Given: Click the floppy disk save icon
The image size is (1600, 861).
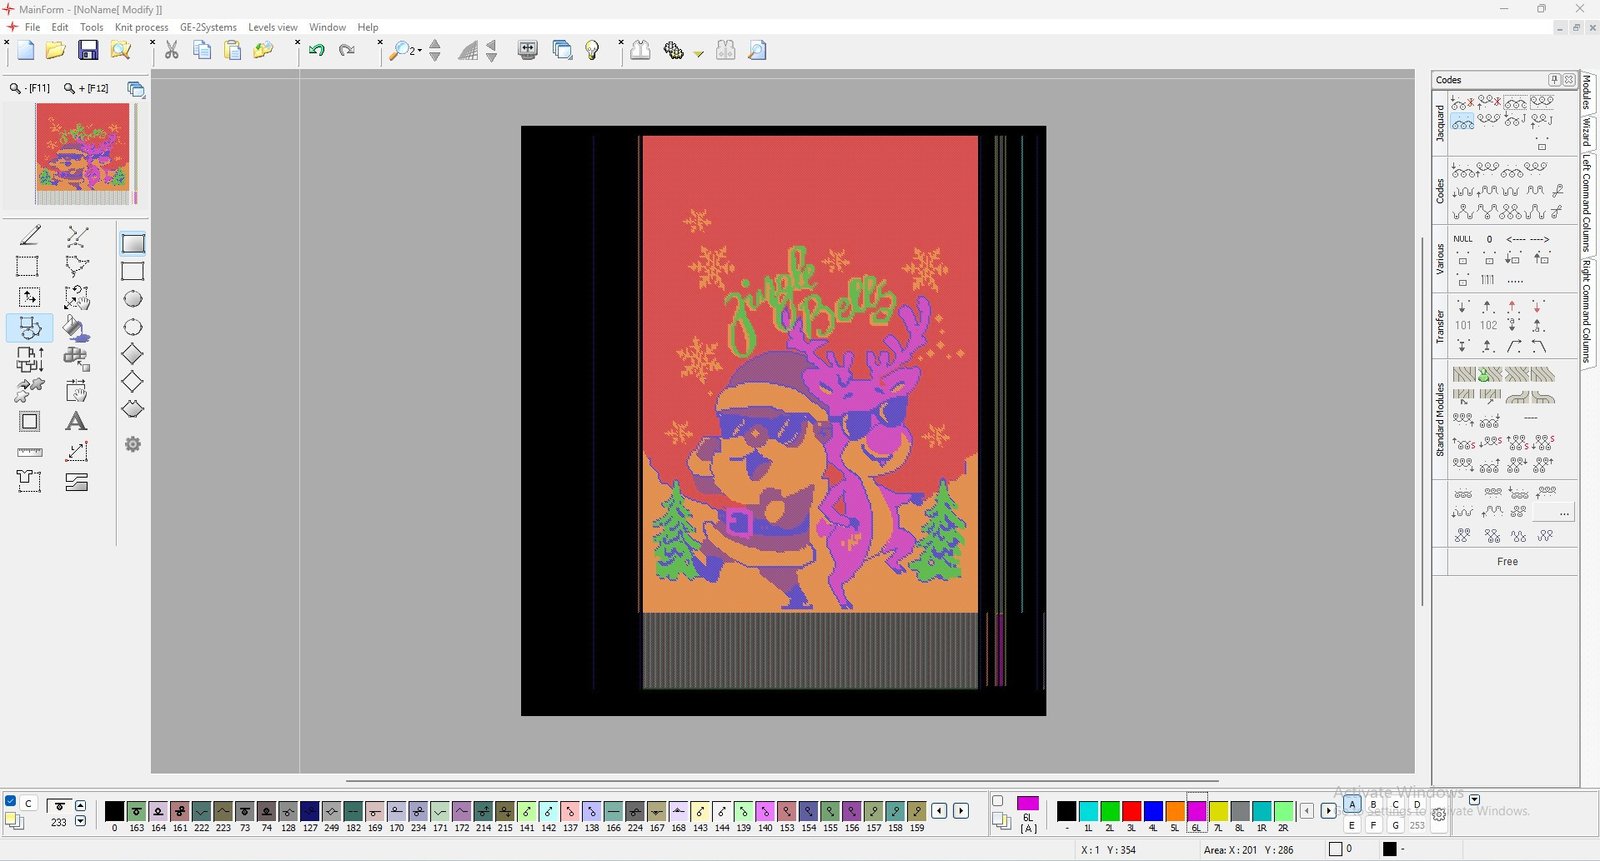Looking at the screenshot, I should click(88, 51).
